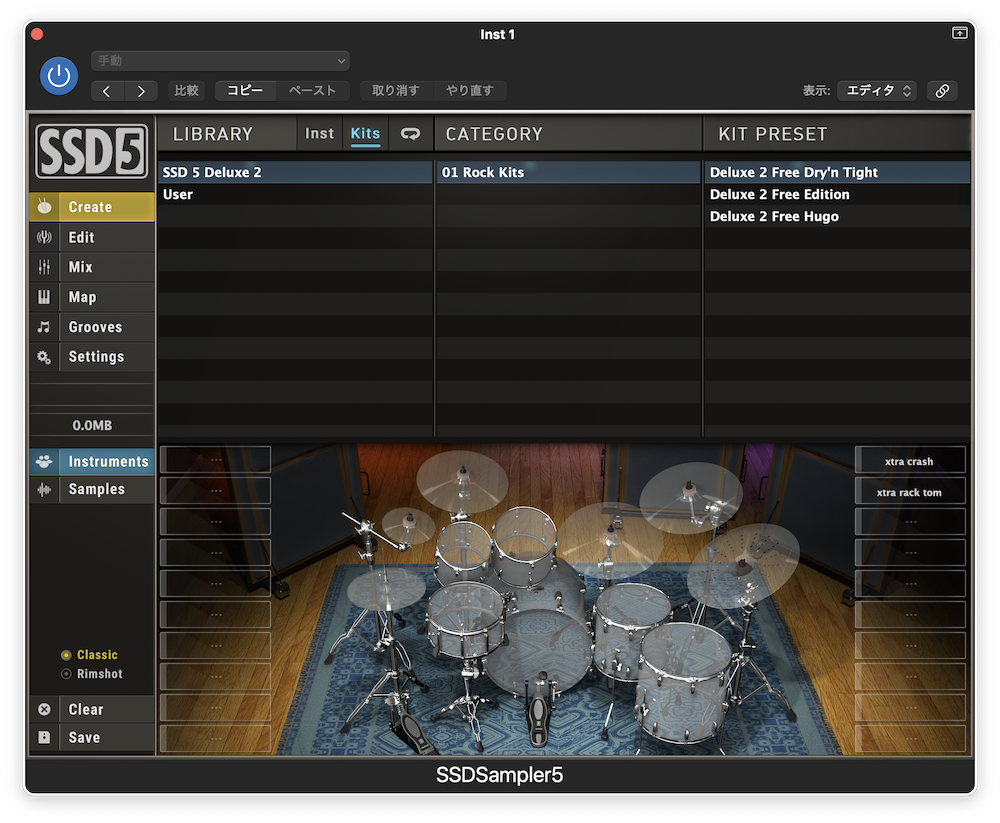Click the window expand icon top right

(x=959, y=33)
